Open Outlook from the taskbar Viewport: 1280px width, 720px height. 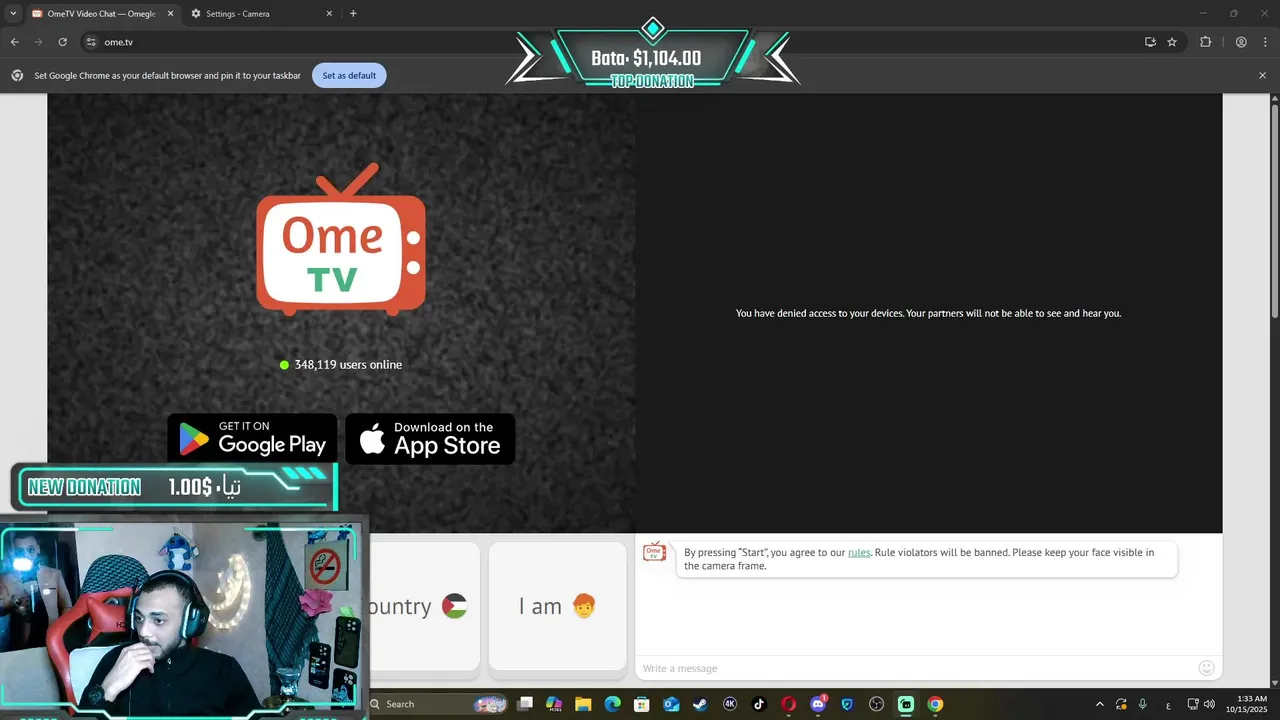tap(671, 704)
